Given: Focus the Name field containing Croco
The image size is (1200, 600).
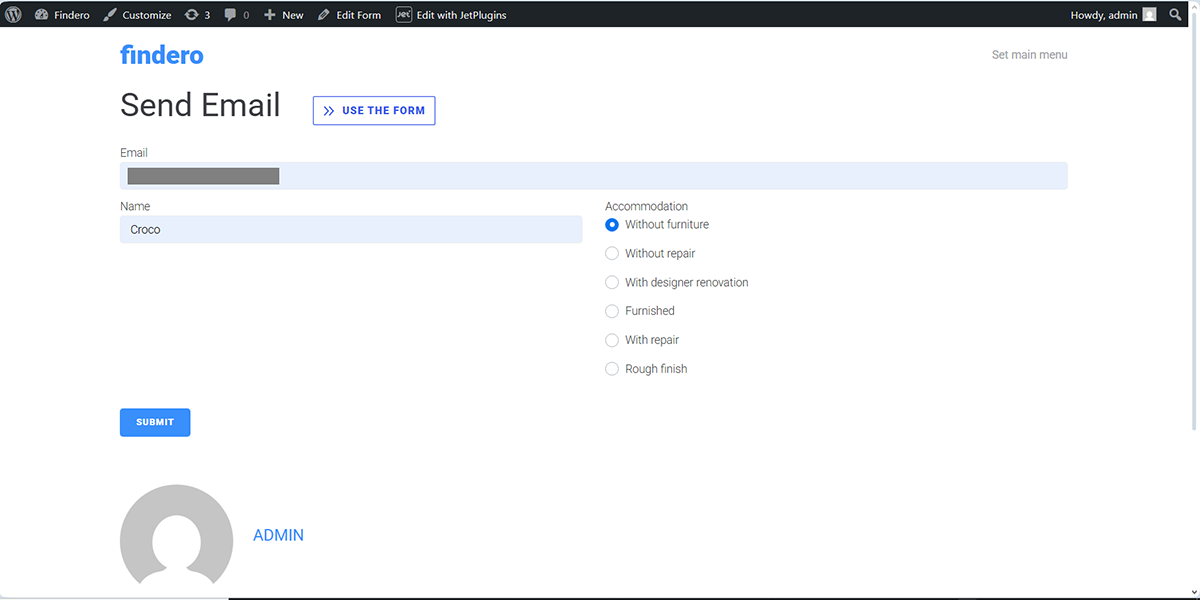Looking at the screenshot, I should point(351,229).
